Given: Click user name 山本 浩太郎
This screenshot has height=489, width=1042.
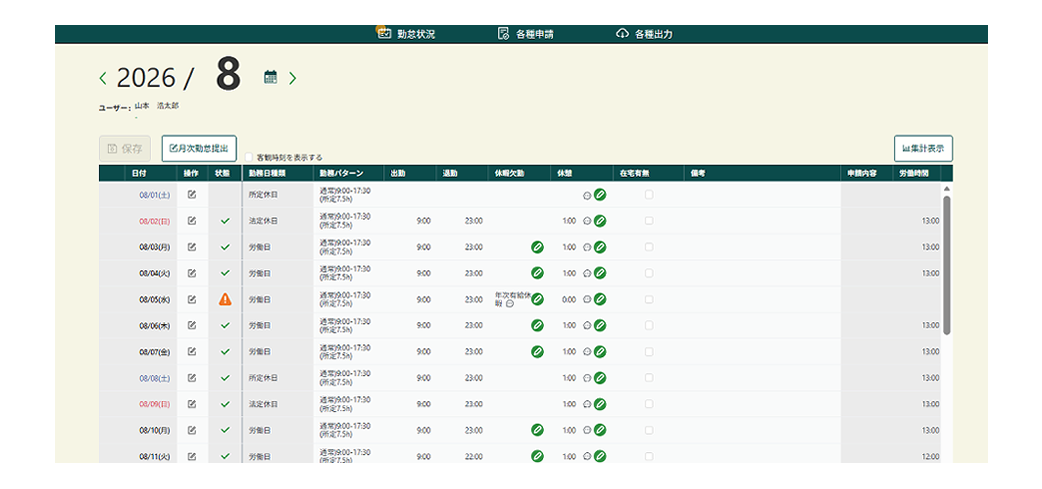Looking at the screenshot, I should point(157,106).
